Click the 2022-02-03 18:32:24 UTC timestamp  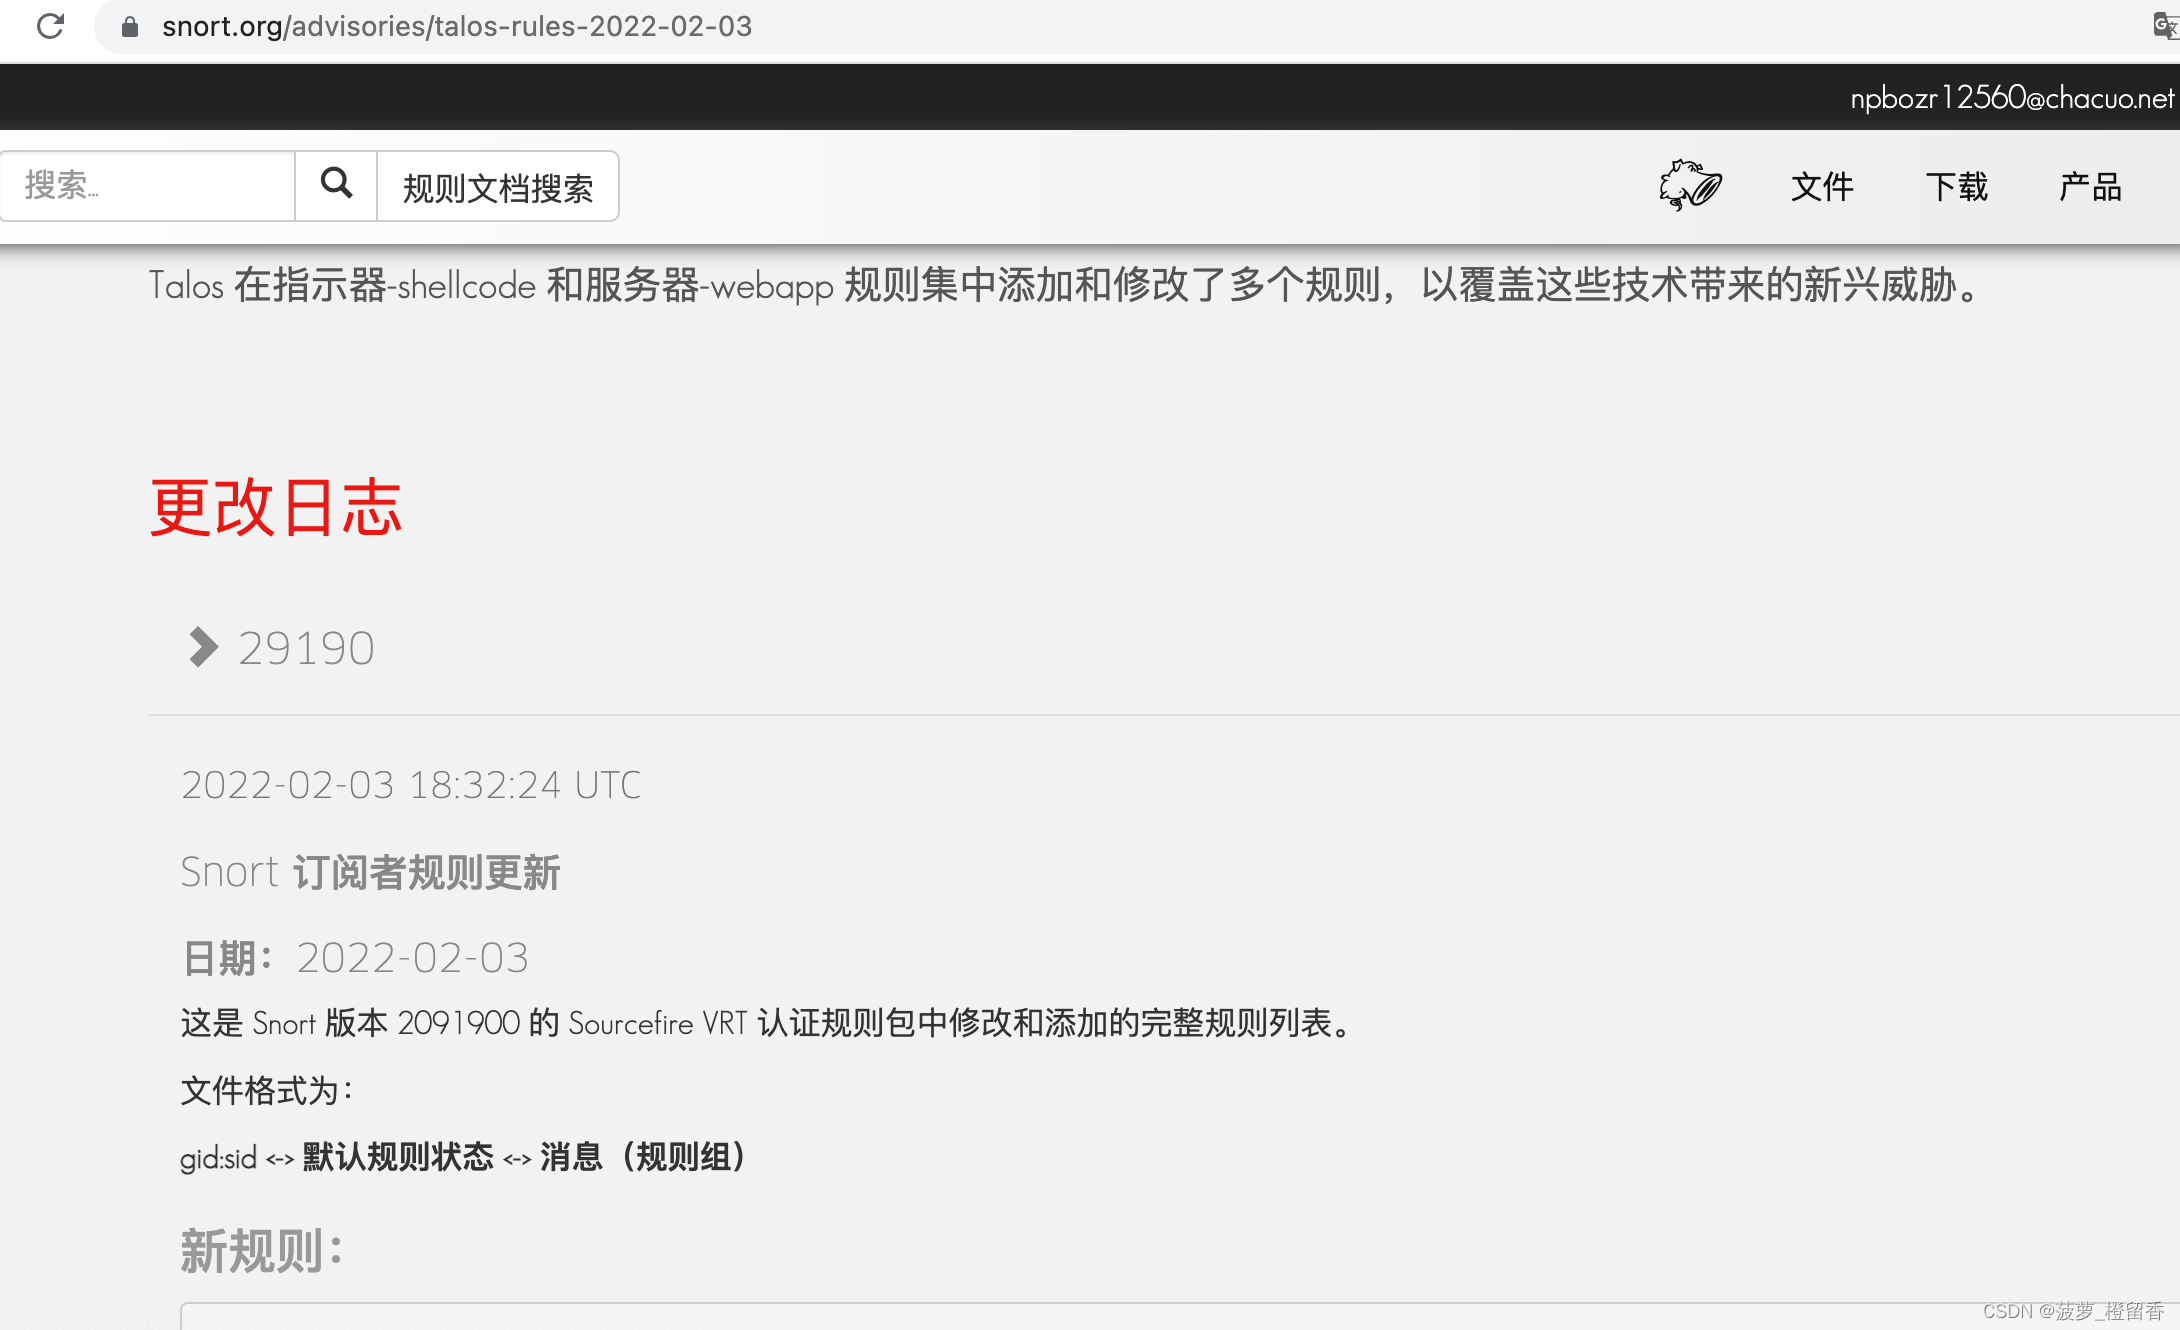pyautogui.click(x=411, y=785)
